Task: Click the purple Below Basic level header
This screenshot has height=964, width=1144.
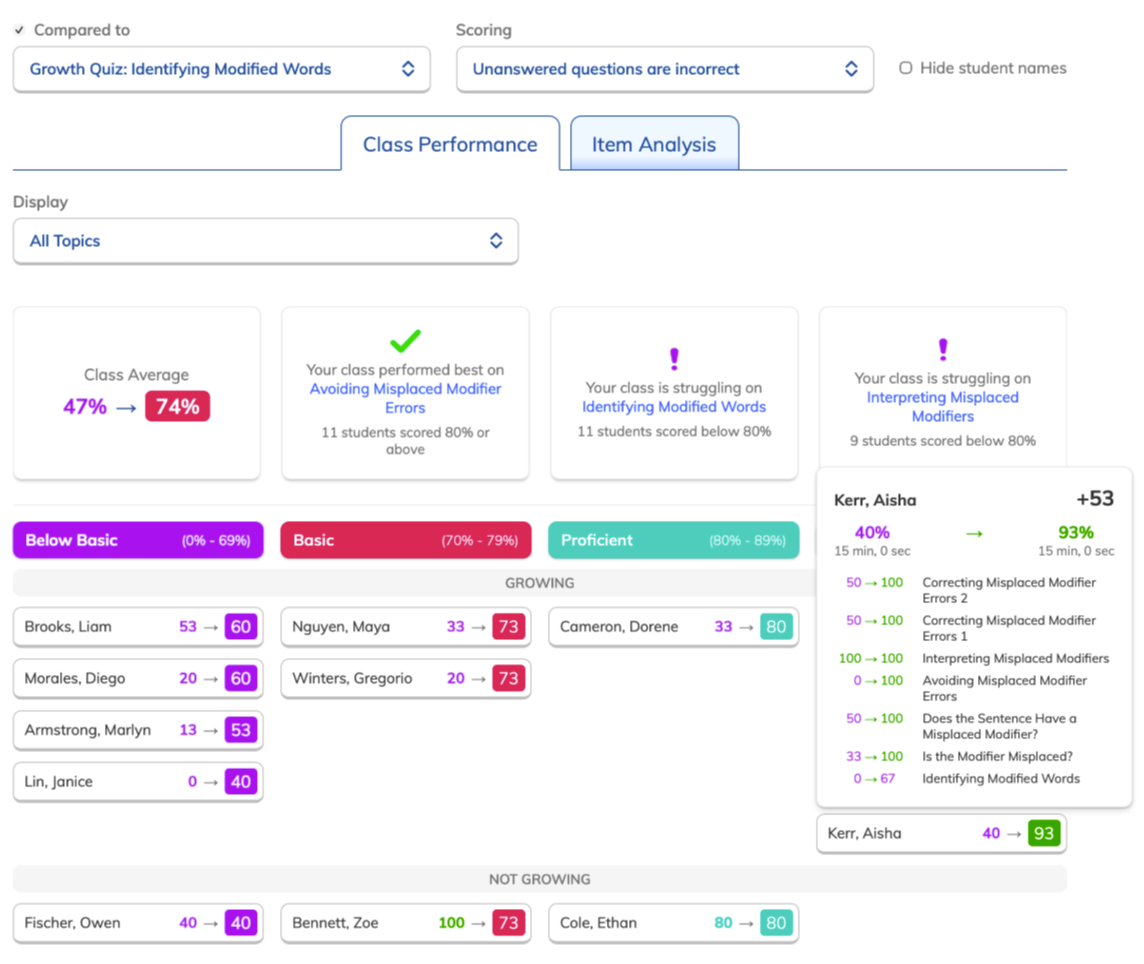Action: 138,540
